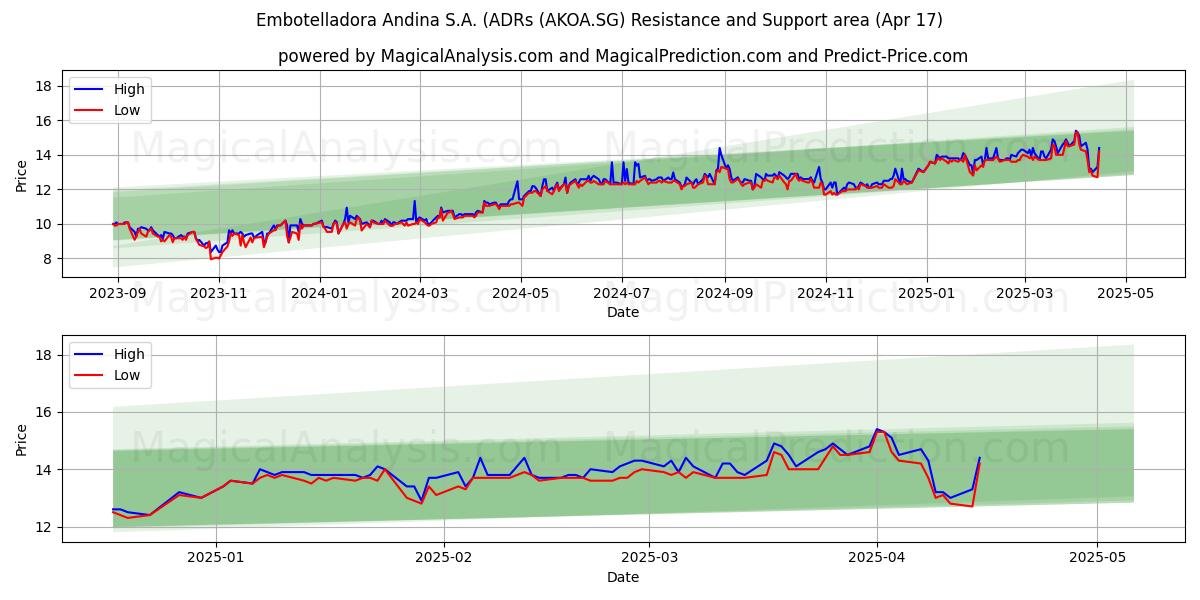Click the chart title mentioning Embotelladora Andina
Image resolution: width=1200 pixels, height=600 pixels.
[599, 20]
